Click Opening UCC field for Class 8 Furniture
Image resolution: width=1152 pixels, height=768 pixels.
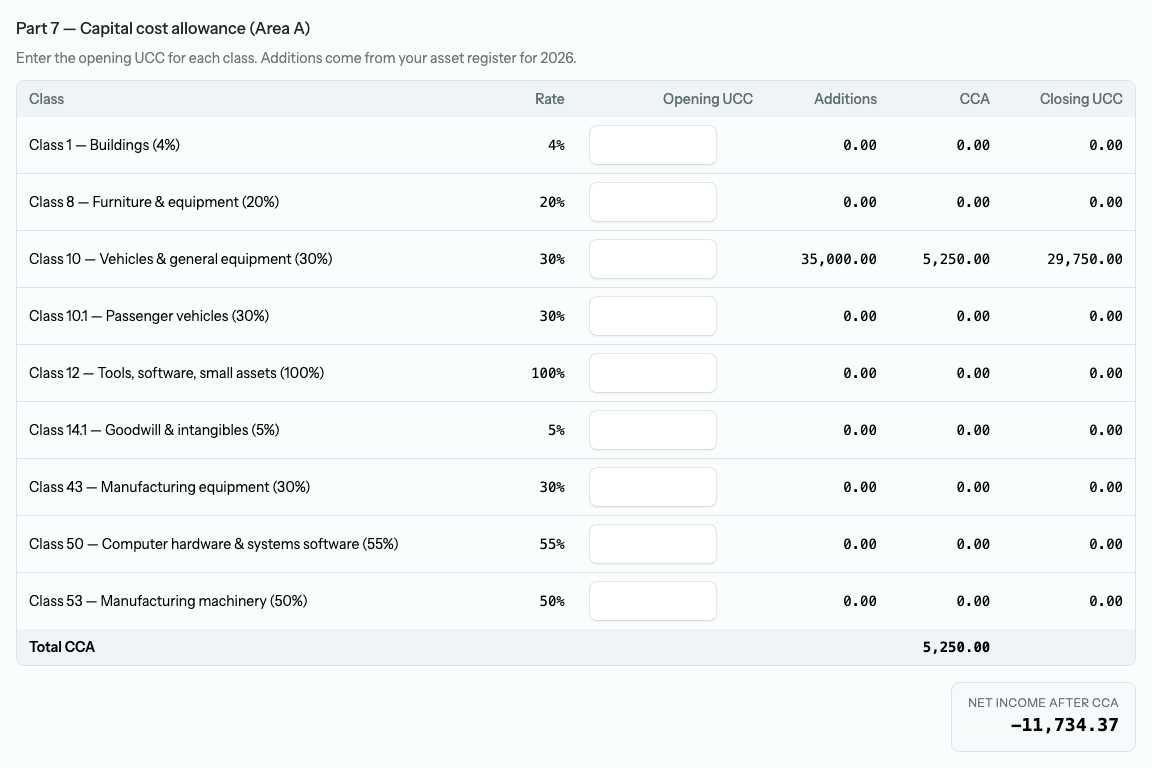pos(652,202)
